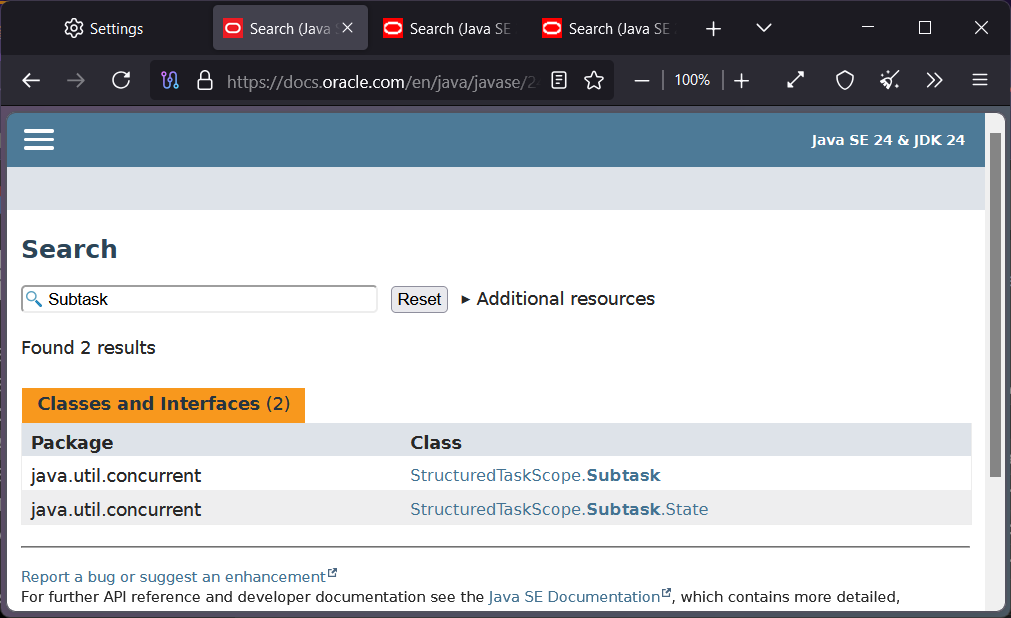The image size is (1011, 618).
Task: Open the StructuredTaskScope.Subtask.State link
Action: click(x=559, y=509)
